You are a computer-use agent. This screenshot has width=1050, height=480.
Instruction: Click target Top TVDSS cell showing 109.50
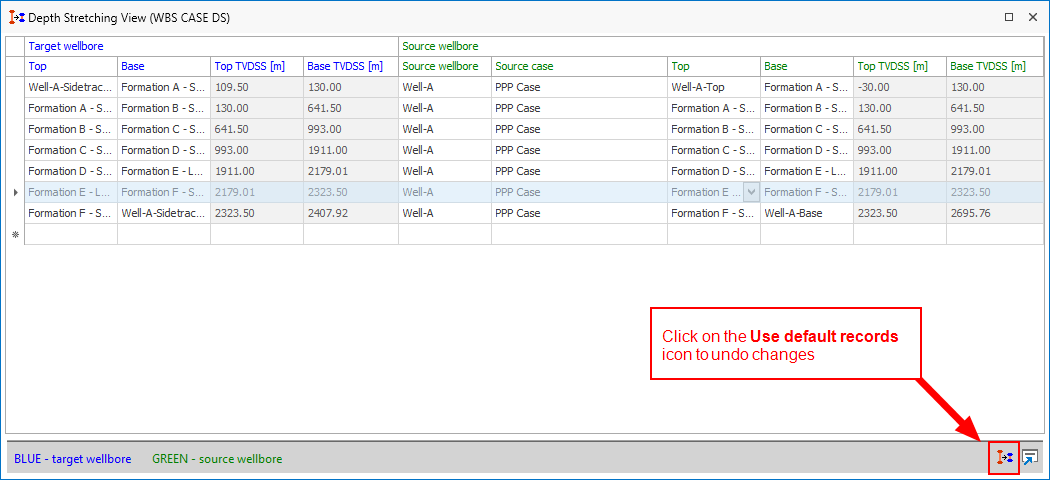coord(256,87)
